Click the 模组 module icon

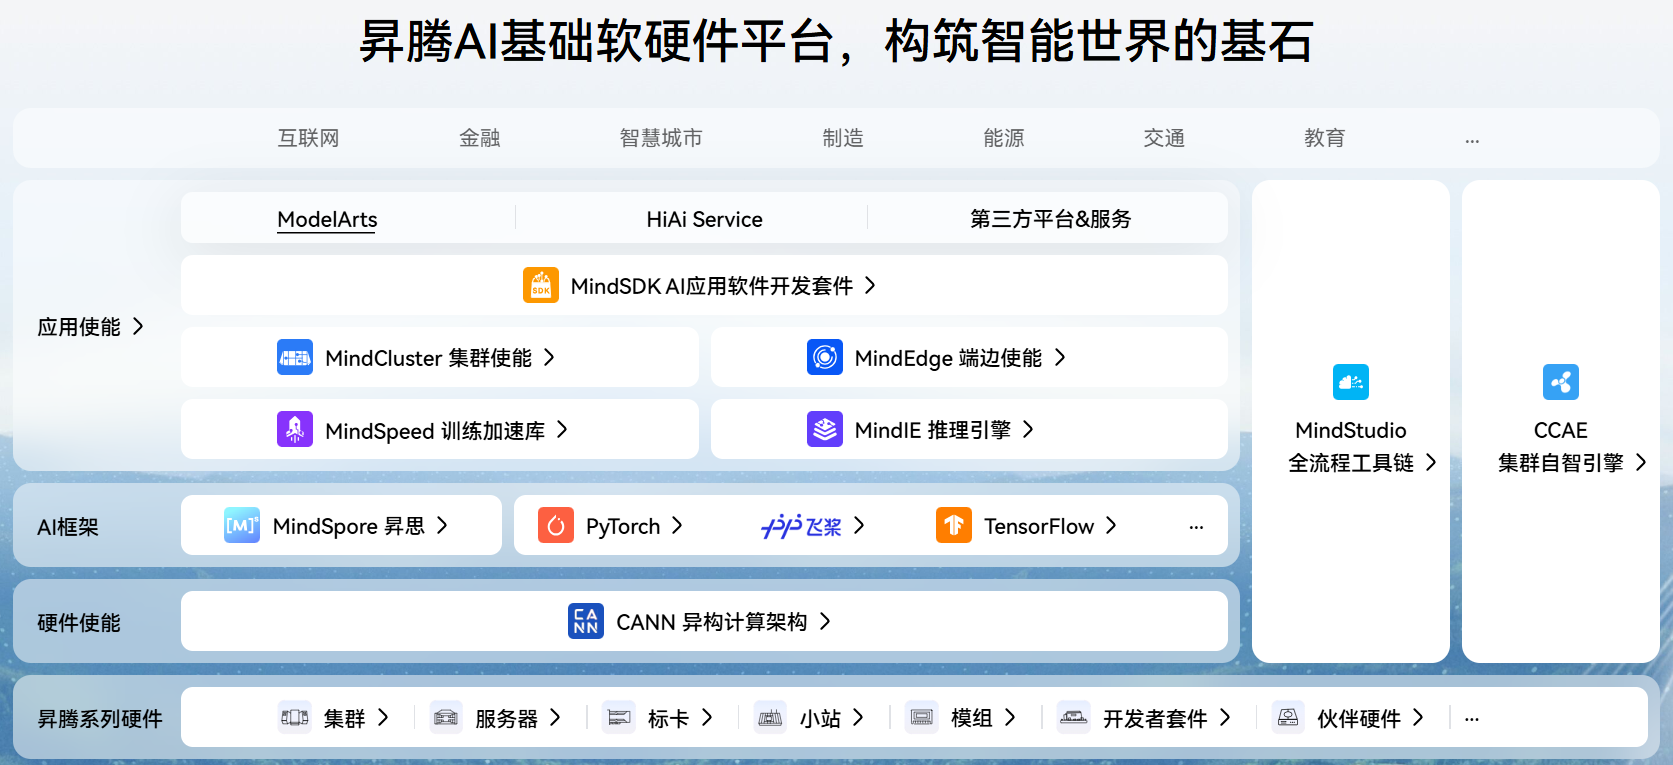click(922, 717)
